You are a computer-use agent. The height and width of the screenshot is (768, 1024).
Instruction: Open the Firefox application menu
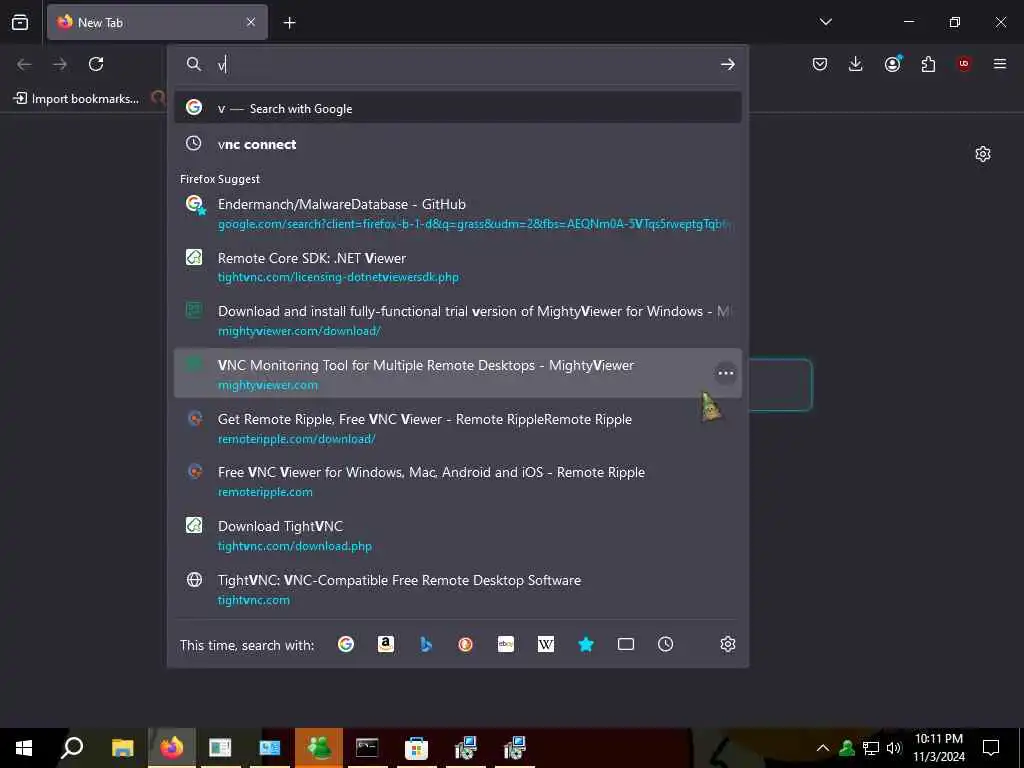pyautogui.click(x=1000, y=64)
